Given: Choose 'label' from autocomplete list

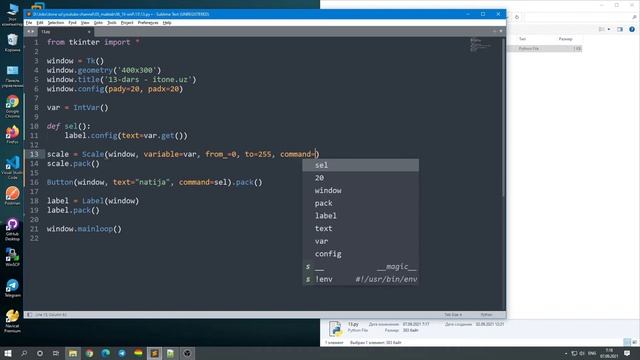Looking at the screenshot, I should (360, 216).
